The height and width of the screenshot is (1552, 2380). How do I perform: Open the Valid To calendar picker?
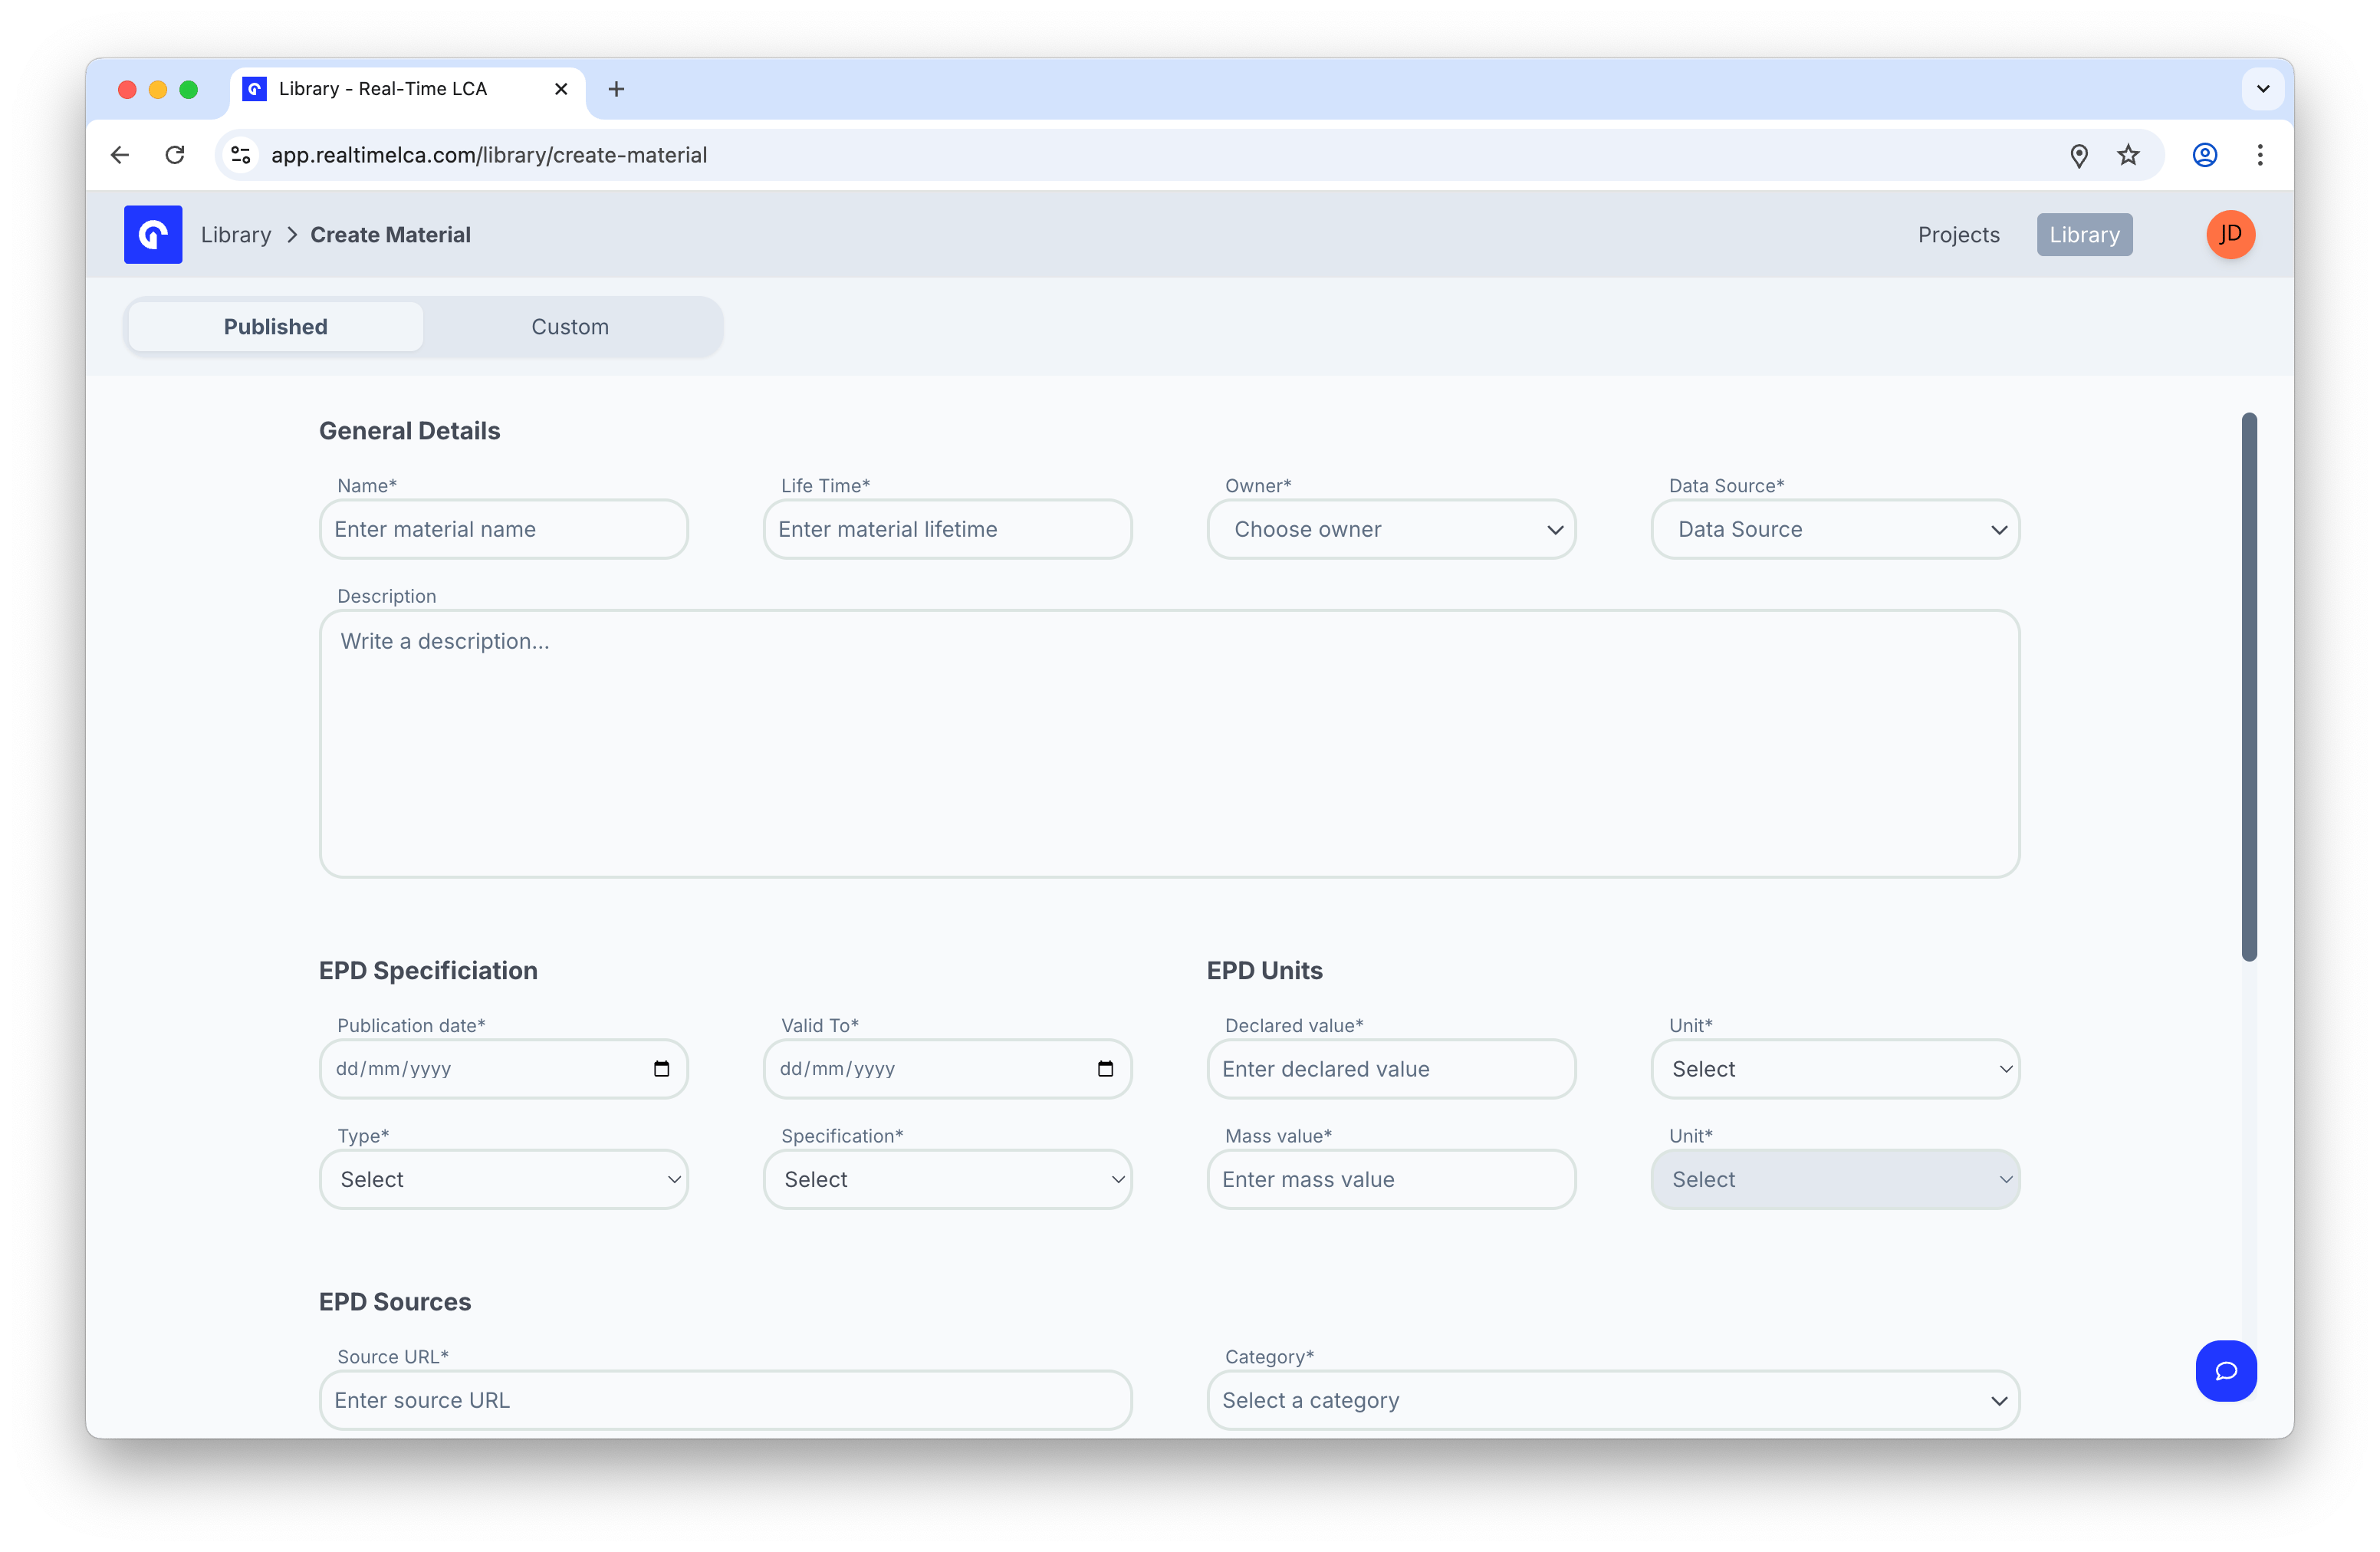pyautogui.click(x=1105, y=1068)
